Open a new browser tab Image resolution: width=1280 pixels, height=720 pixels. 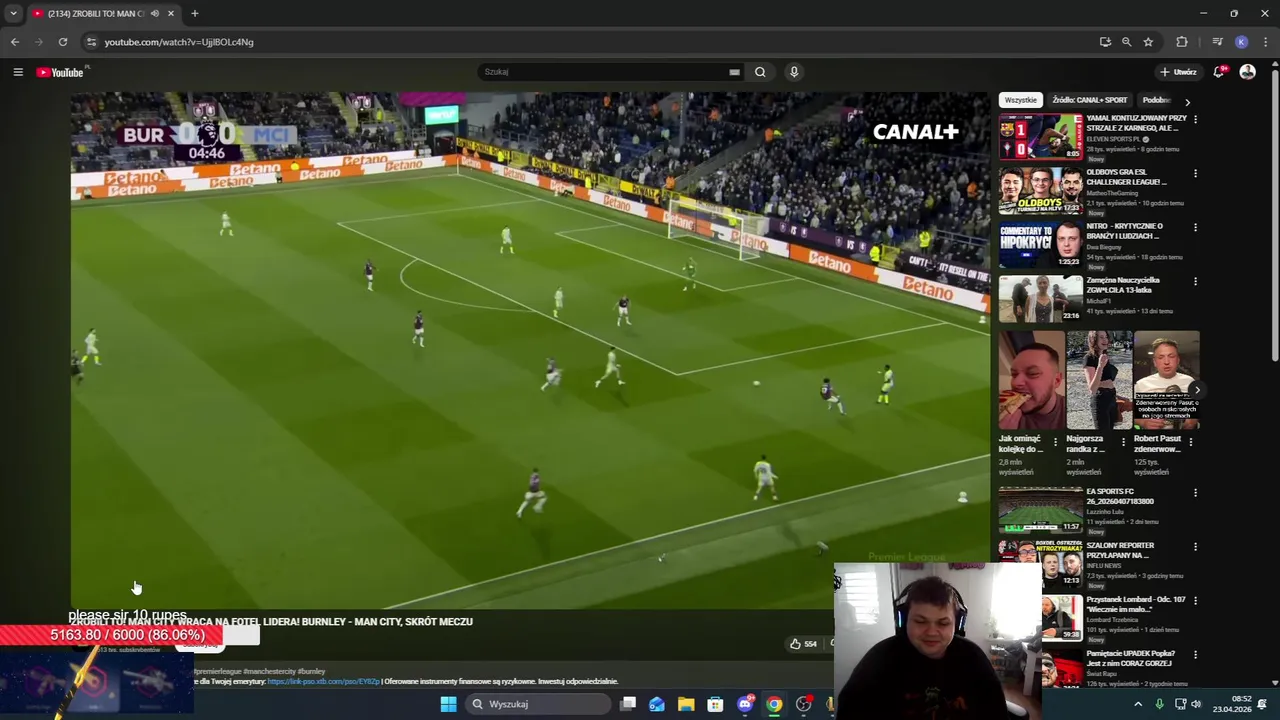coord(195,14)
